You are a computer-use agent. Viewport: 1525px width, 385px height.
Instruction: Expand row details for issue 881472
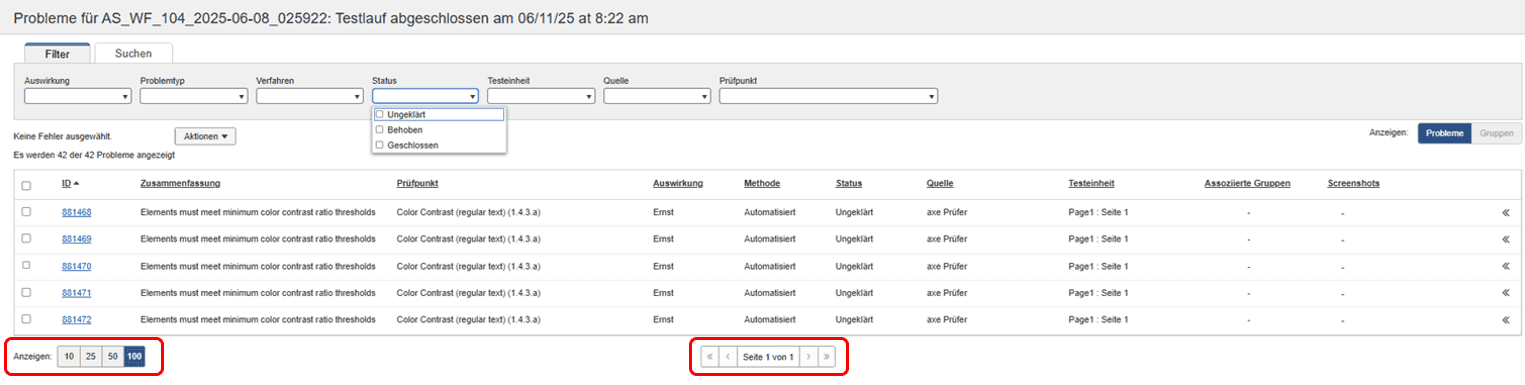(1504, 320)
